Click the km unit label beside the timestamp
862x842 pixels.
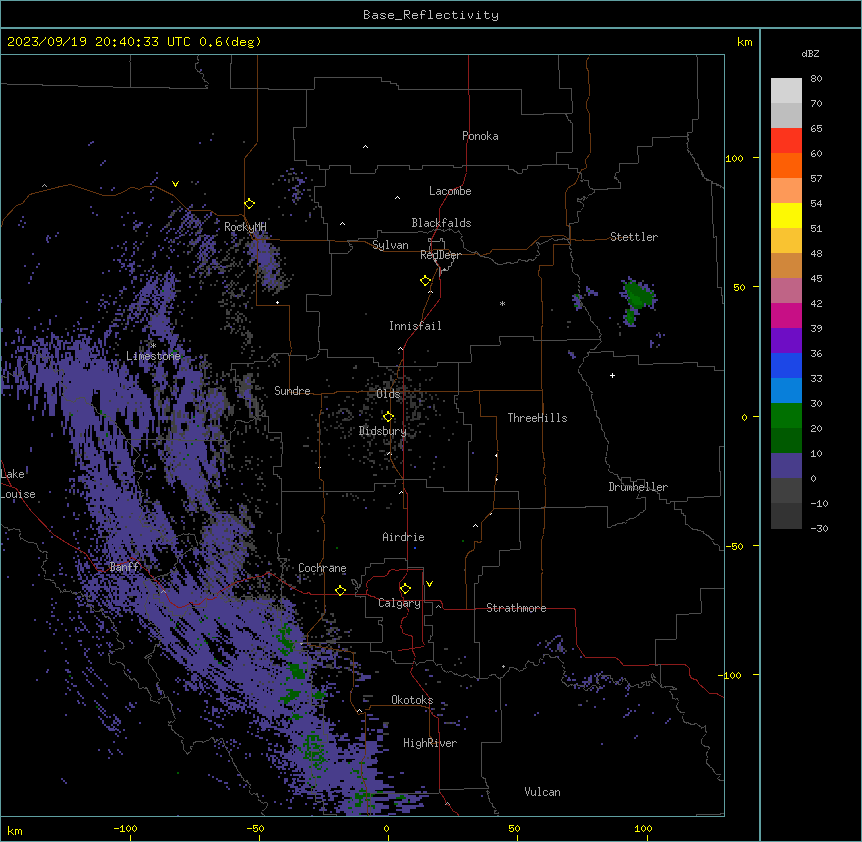pyautogui.click(x=745, y=42)
